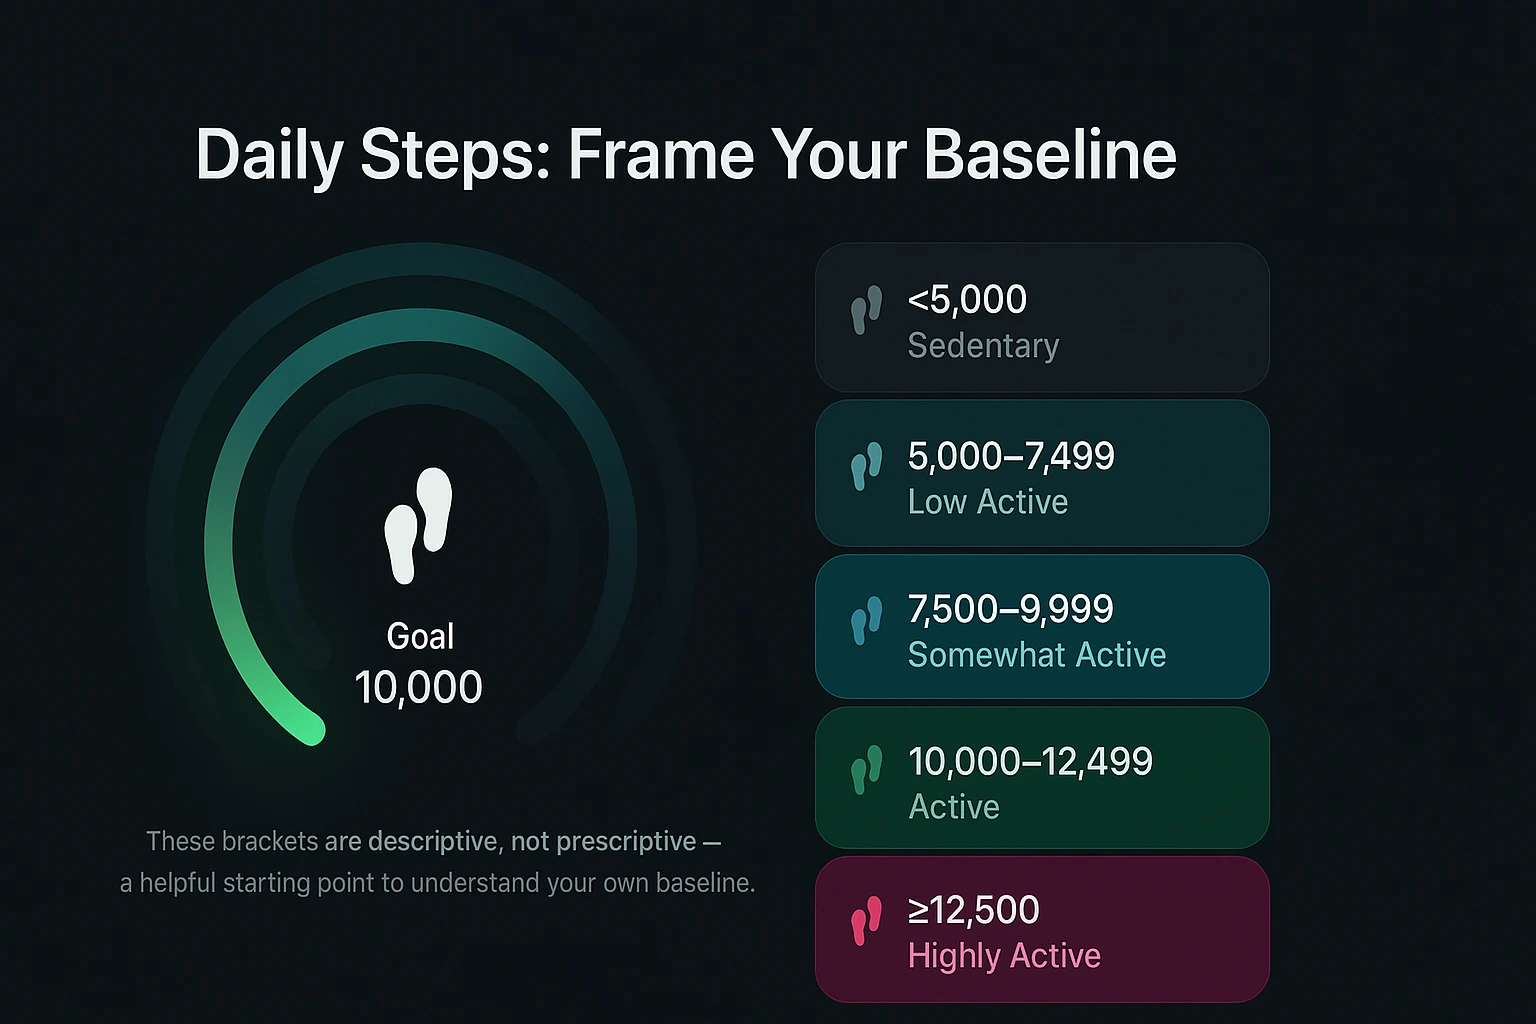1536x1024 pixels.
Task: Click the "Goal" label in the gauge
Action: pyautogui.click(x=420, y=637)
